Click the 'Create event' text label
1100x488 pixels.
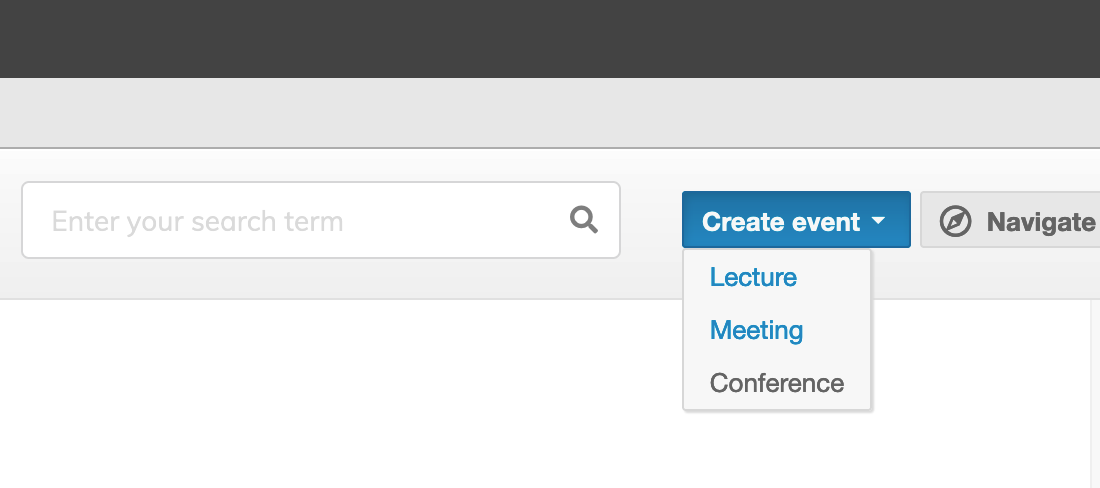coord(781,222)
